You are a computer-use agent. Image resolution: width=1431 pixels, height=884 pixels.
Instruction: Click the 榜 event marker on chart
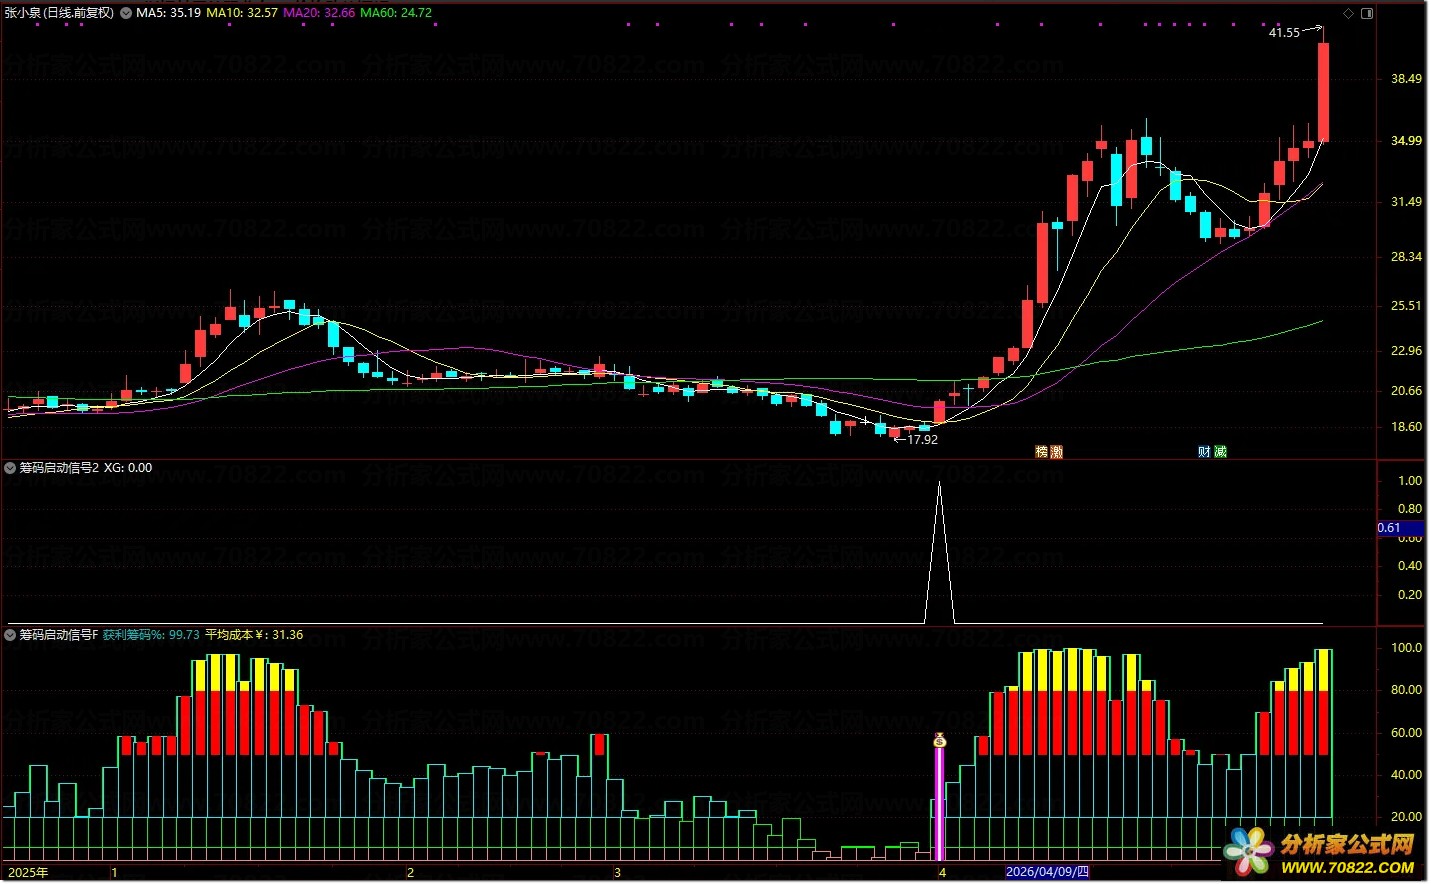pos(1042,452)
